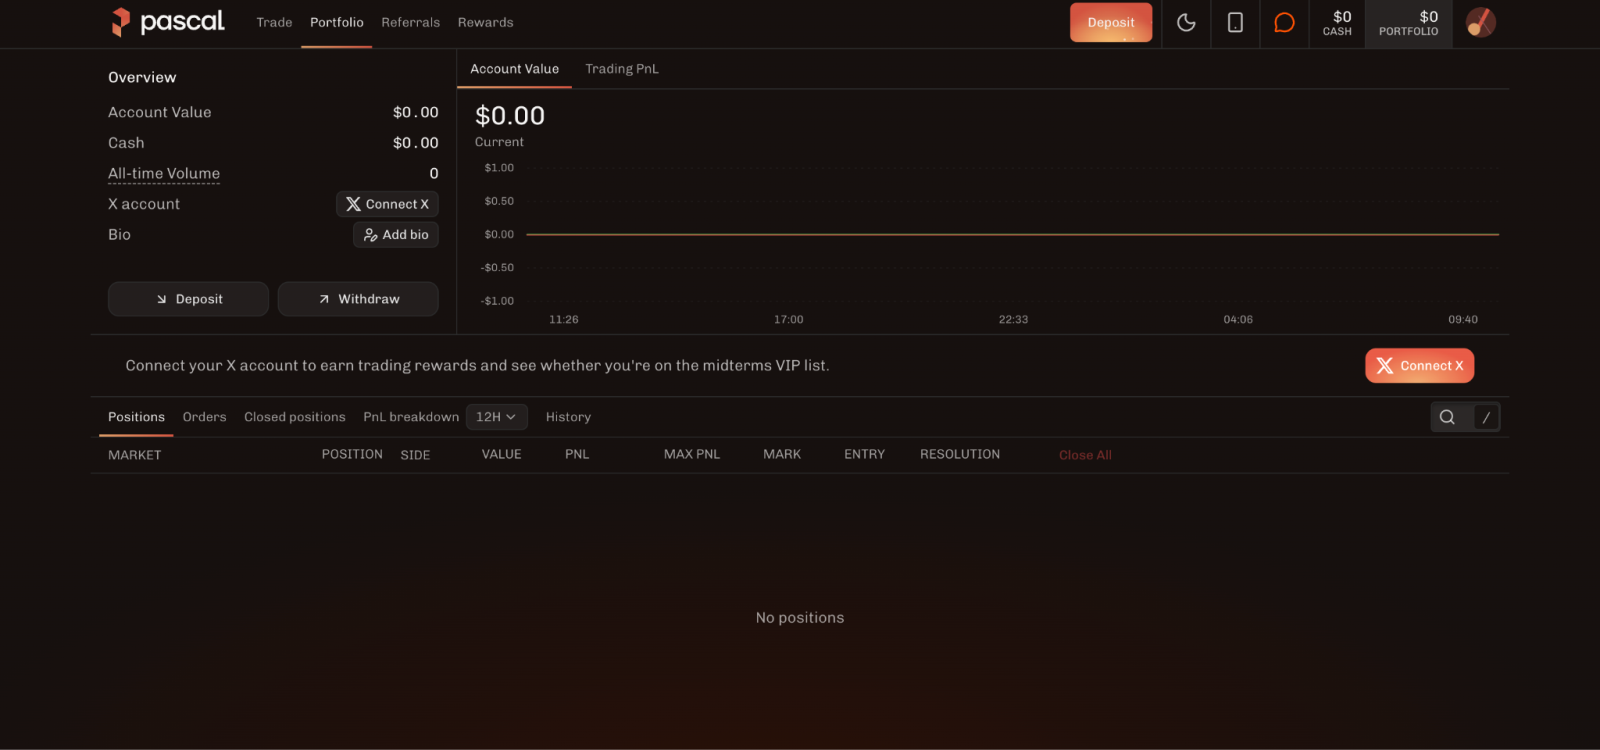Select the Positions tab
1600x750 pixels.
pos(136,417)
